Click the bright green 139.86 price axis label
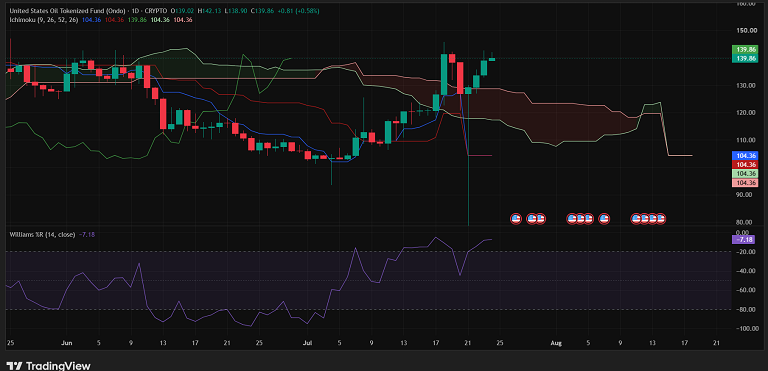This screenshot has height=371, width=768. (744, 49)
